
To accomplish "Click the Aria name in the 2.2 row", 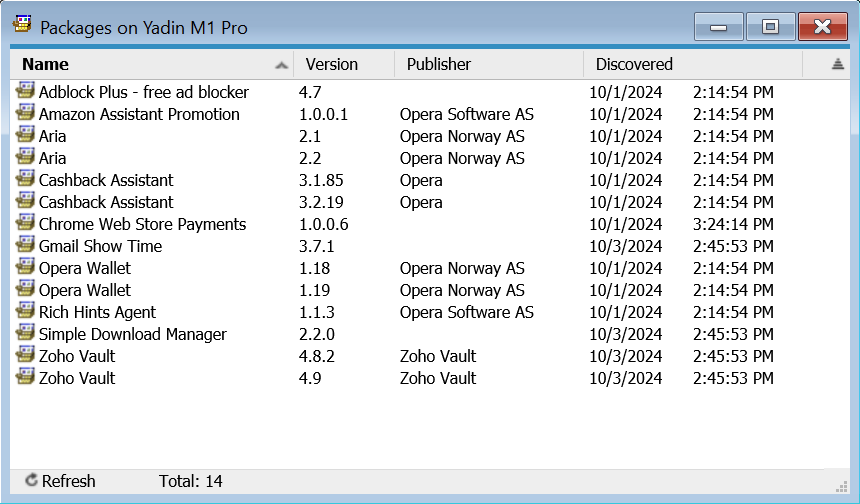I will [x=52, y=158].
